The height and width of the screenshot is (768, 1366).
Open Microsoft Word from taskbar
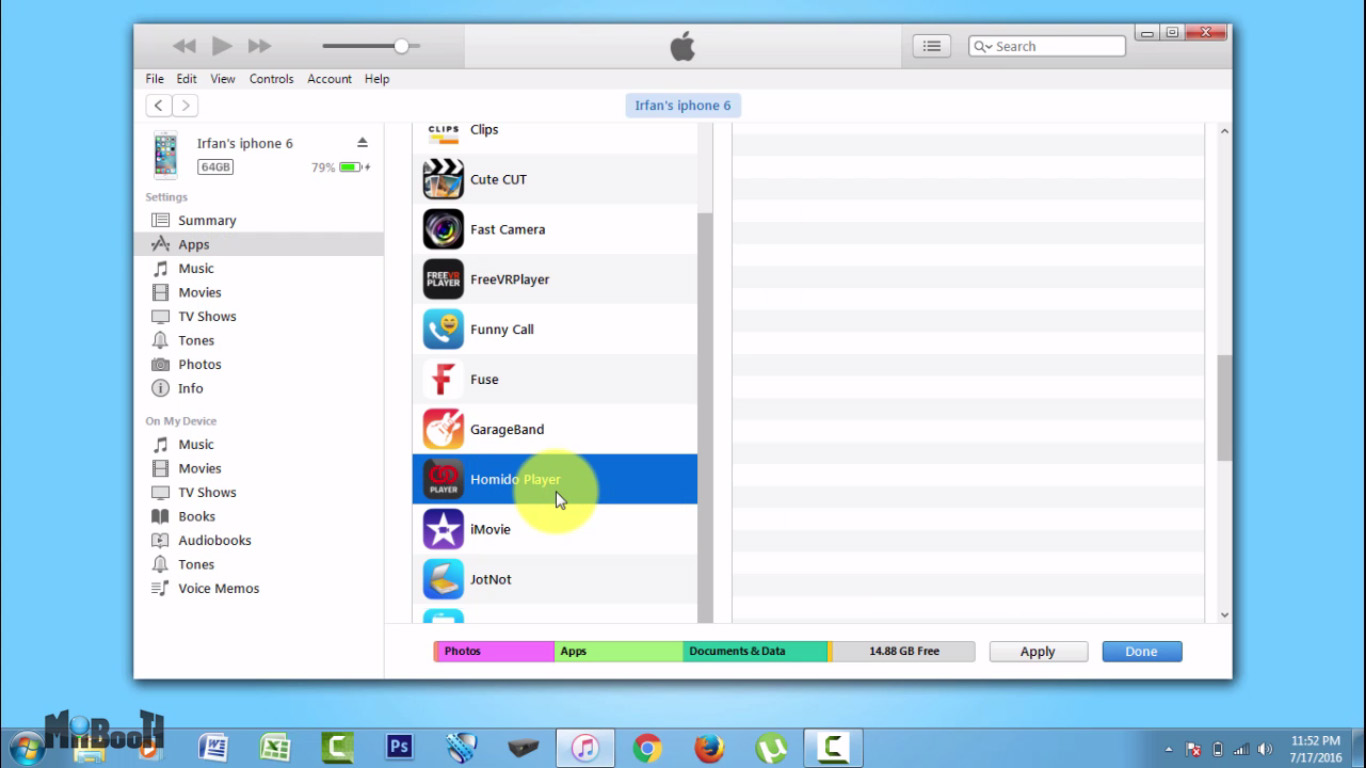point(213,747)
